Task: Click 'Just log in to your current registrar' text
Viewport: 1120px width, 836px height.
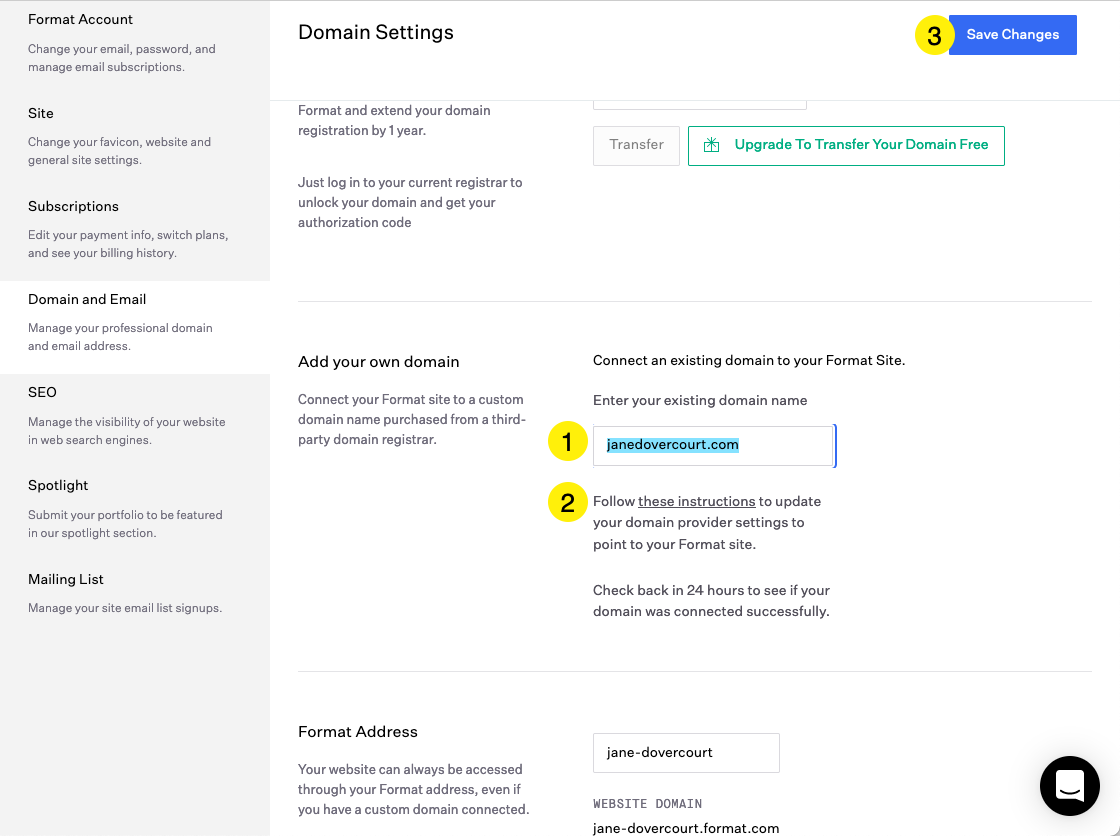Action: (410, 202)
